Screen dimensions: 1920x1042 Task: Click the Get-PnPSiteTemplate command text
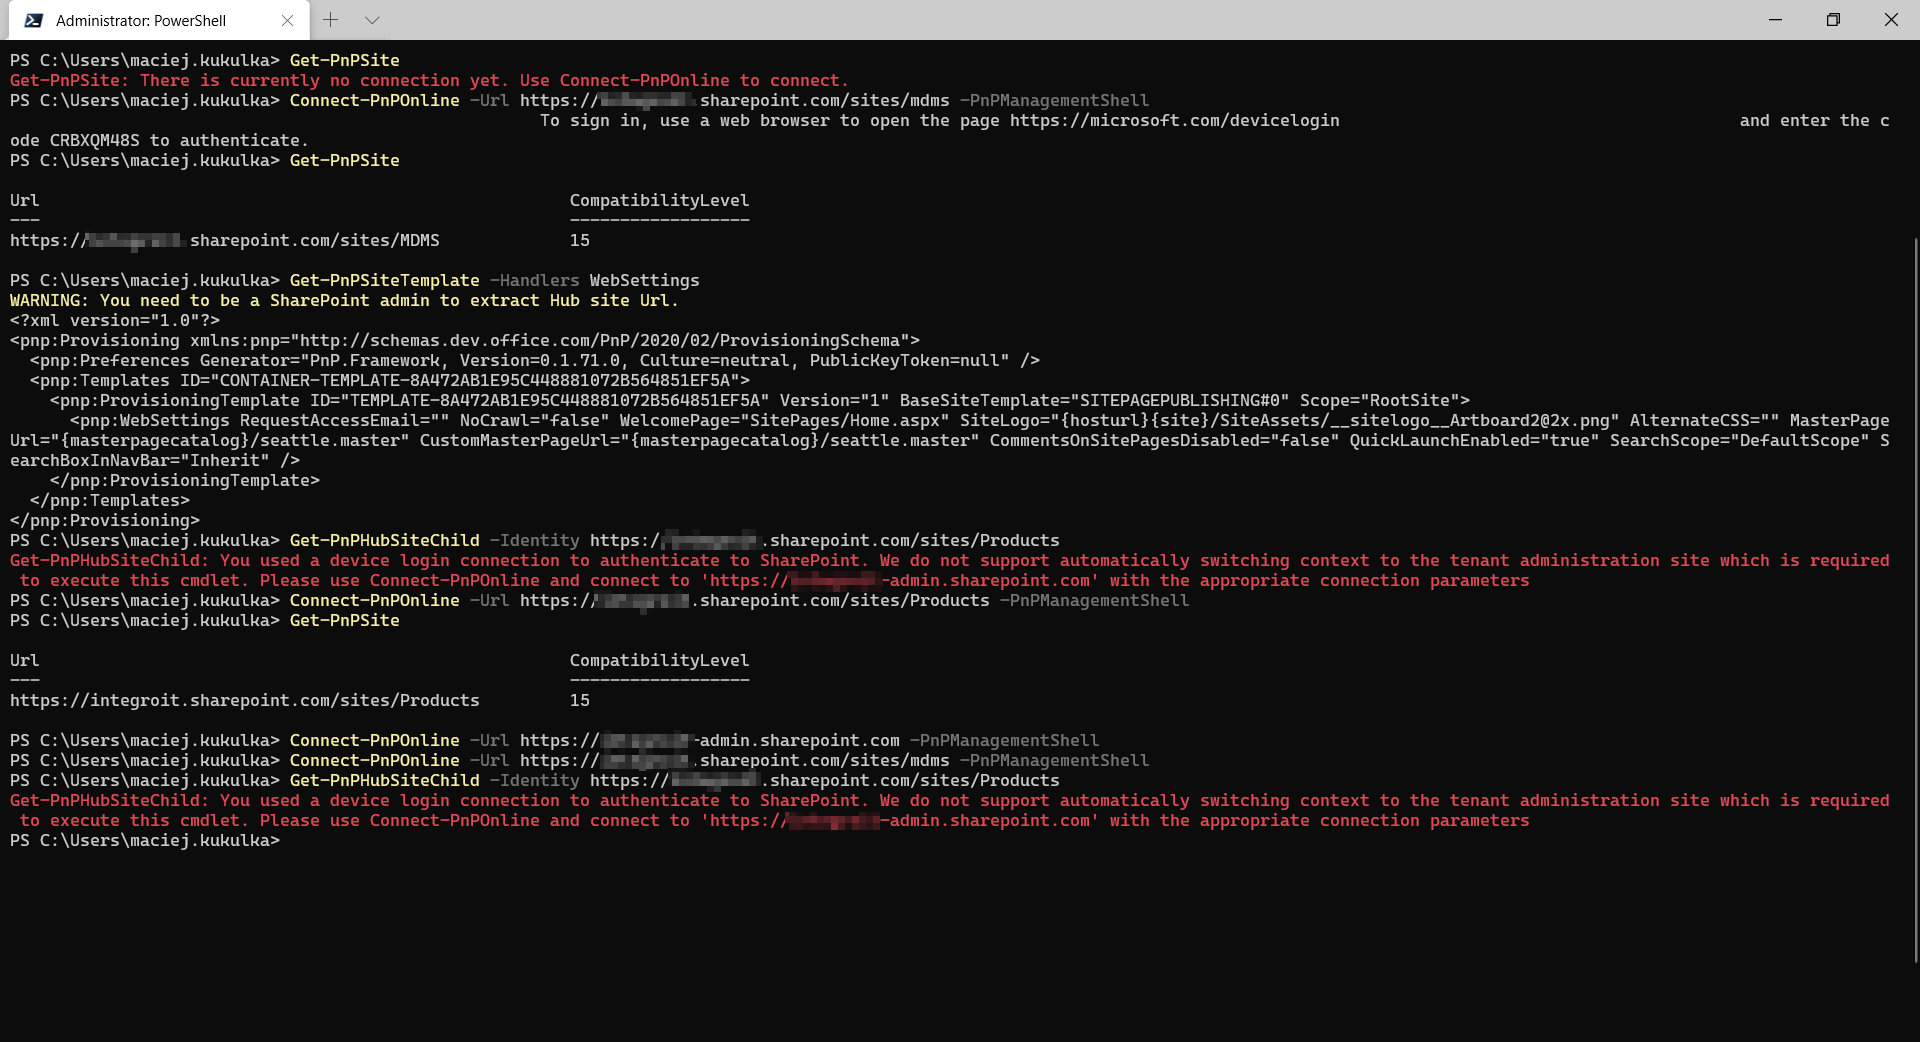click(383, 280)
